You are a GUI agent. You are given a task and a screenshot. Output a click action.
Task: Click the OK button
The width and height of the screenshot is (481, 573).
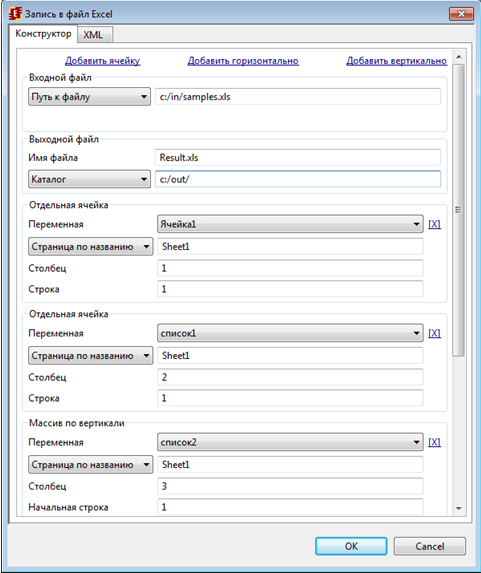click(351, 546)
